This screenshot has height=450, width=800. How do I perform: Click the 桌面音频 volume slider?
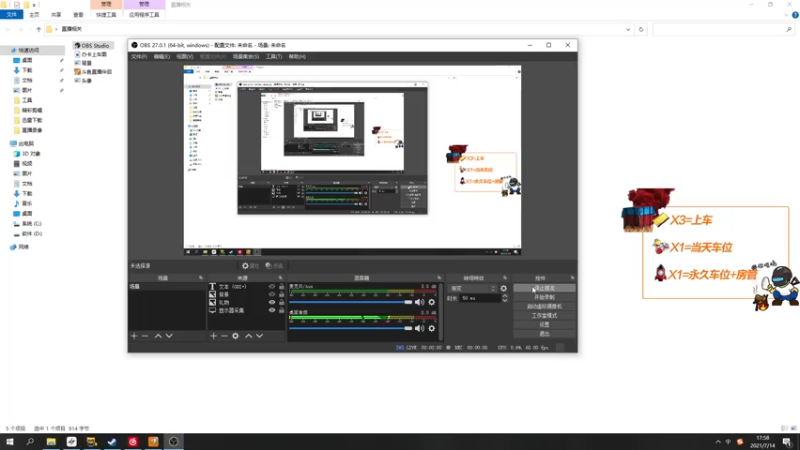(351, 328)
